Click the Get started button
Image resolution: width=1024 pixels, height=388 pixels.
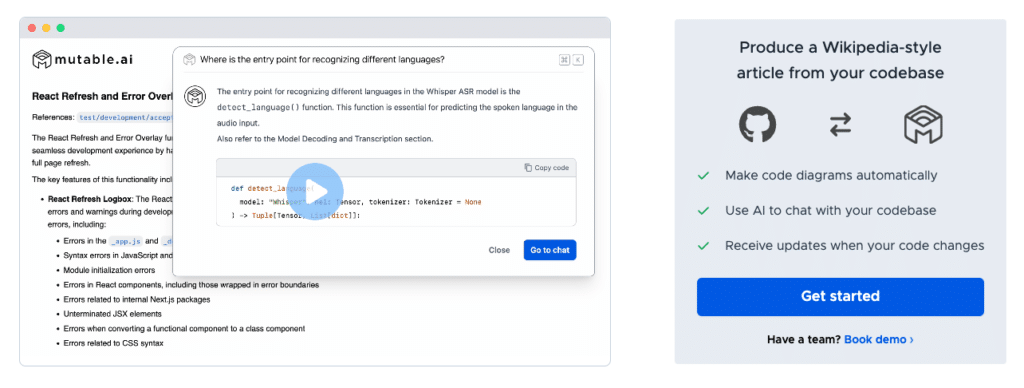tap(840, 297)
